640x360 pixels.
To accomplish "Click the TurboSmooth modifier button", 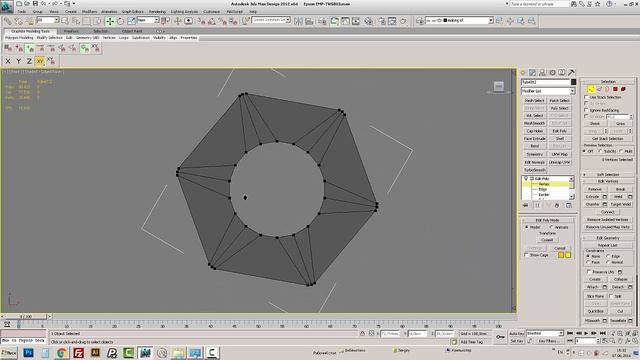I will [x=535, y=170].
